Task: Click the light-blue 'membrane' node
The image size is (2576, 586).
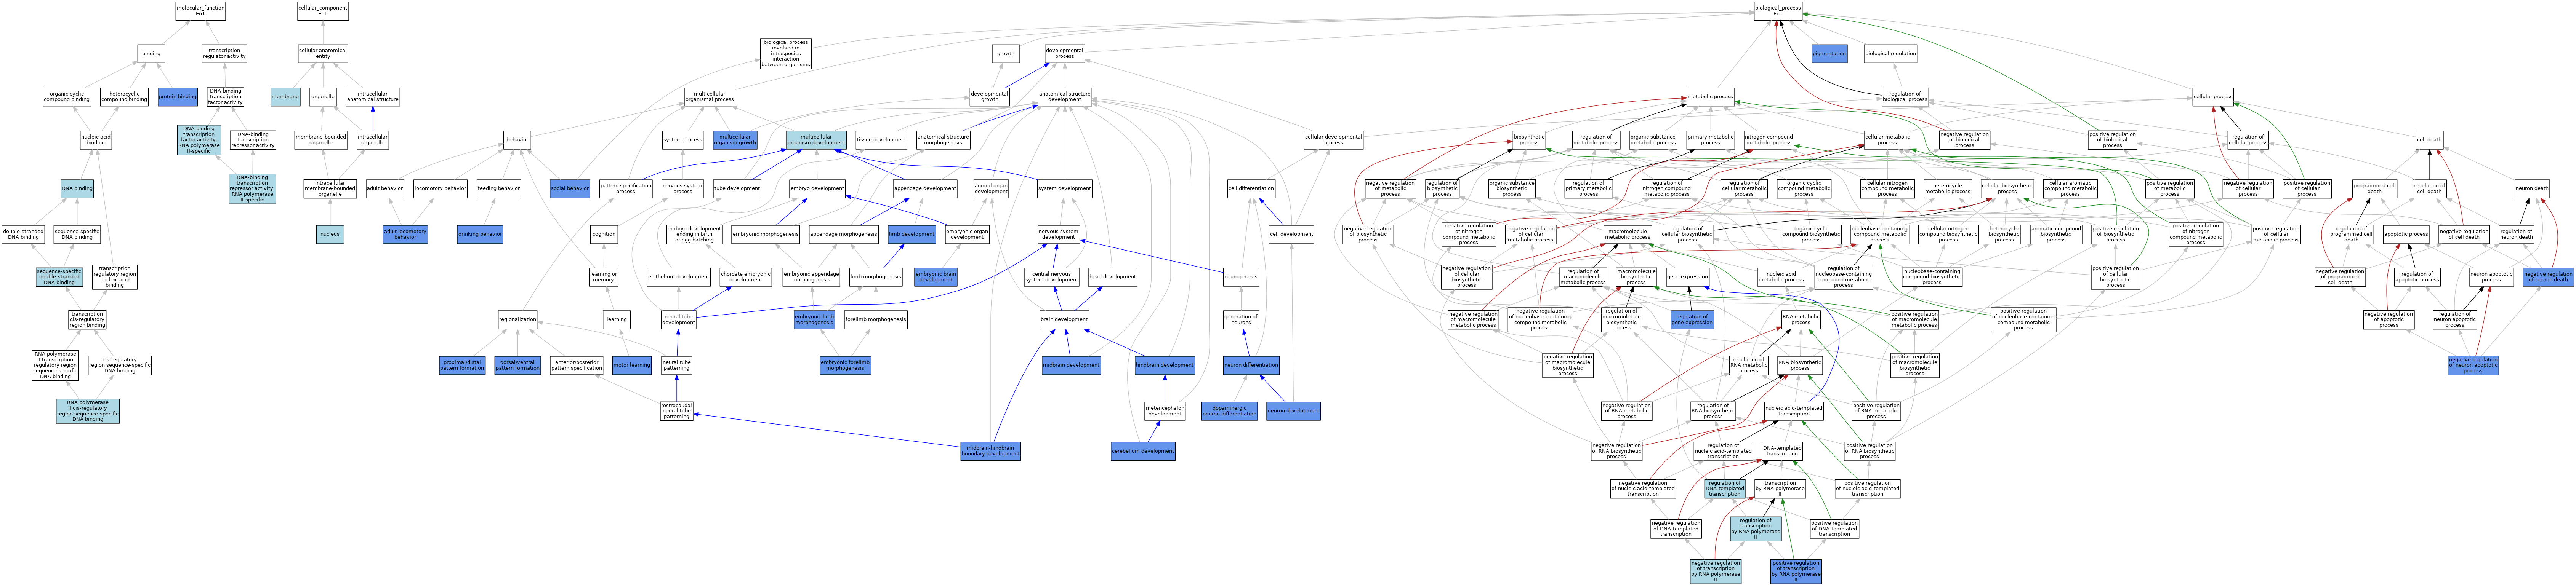Action: click(x=285, y=97)
